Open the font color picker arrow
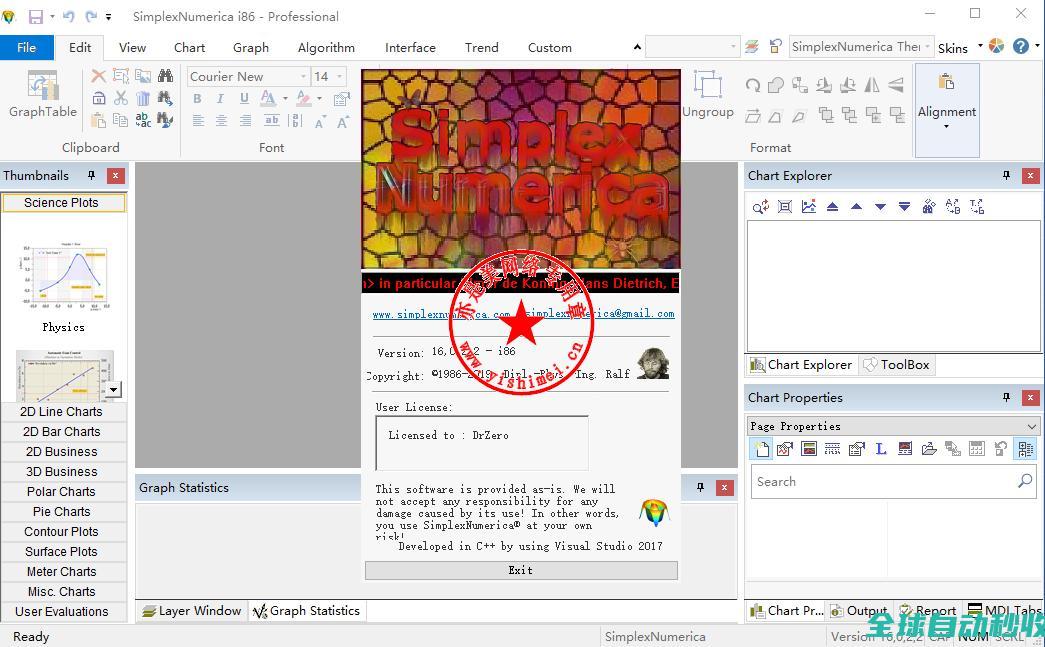 point(285,98)
